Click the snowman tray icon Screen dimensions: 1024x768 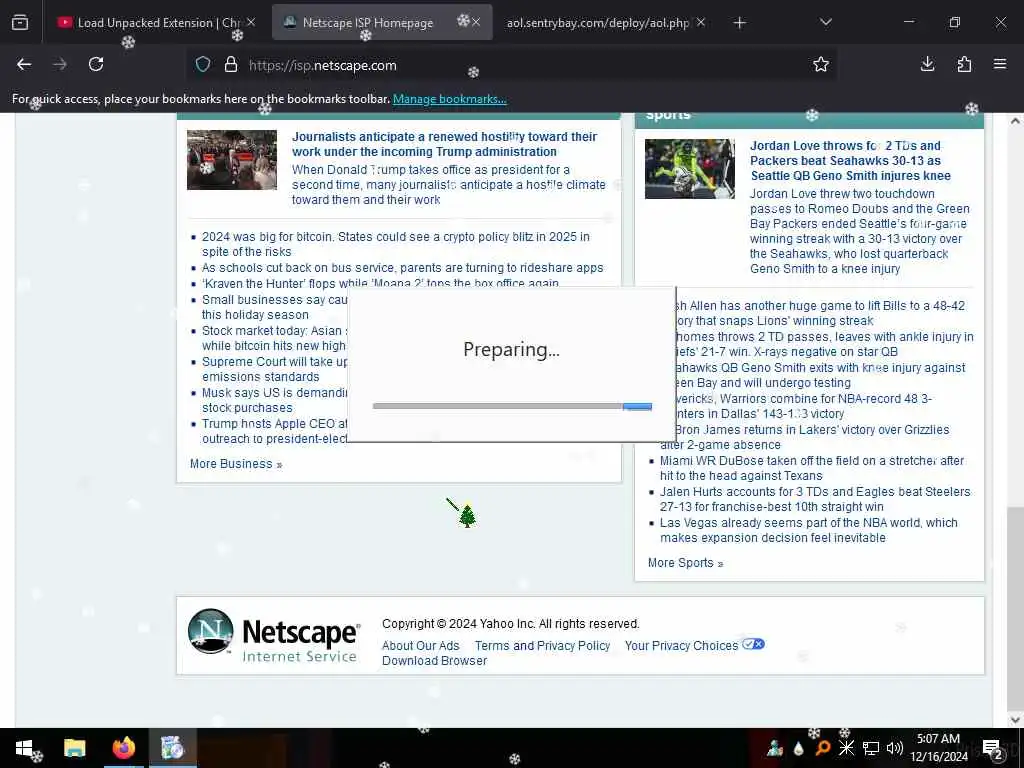tap(775, 748)
